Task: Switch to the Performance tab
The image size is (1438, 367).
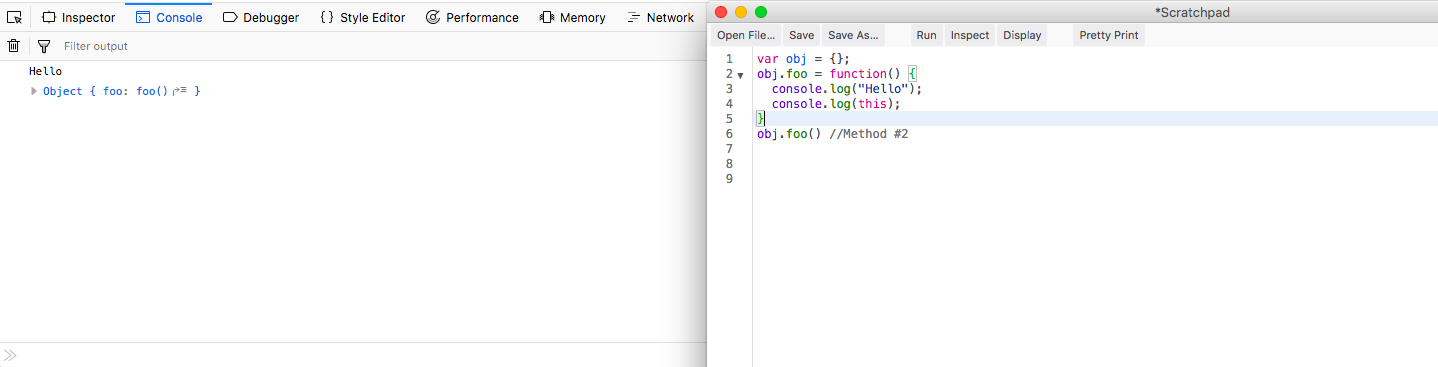Action: [472, 17]
